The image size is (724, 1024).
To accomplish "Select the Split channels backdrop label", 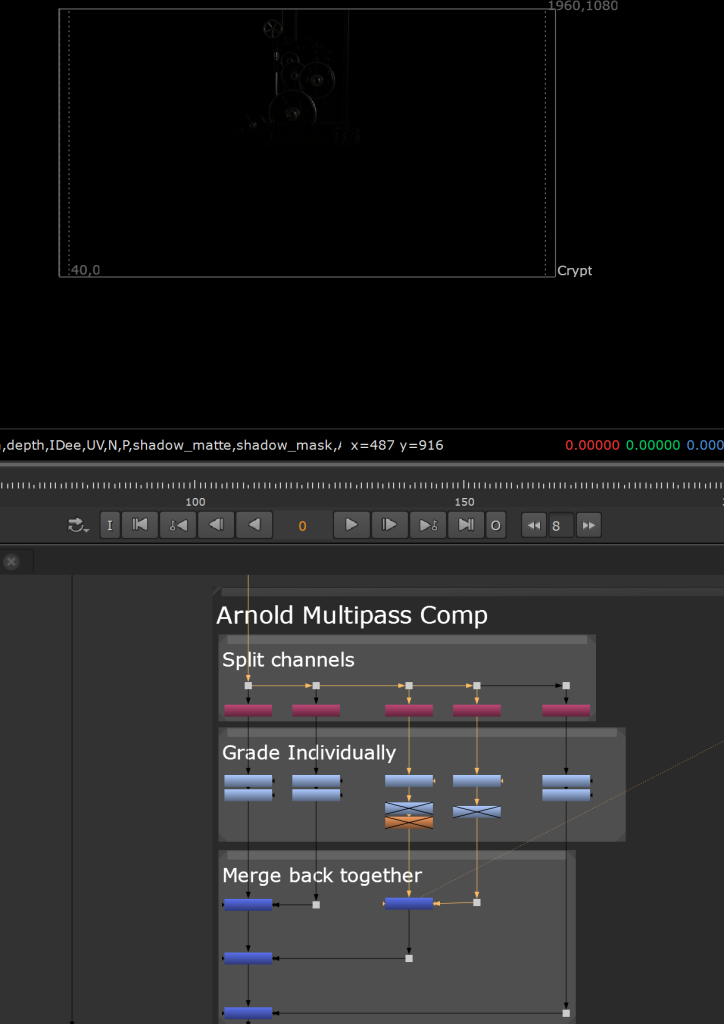I will (288, 660).
